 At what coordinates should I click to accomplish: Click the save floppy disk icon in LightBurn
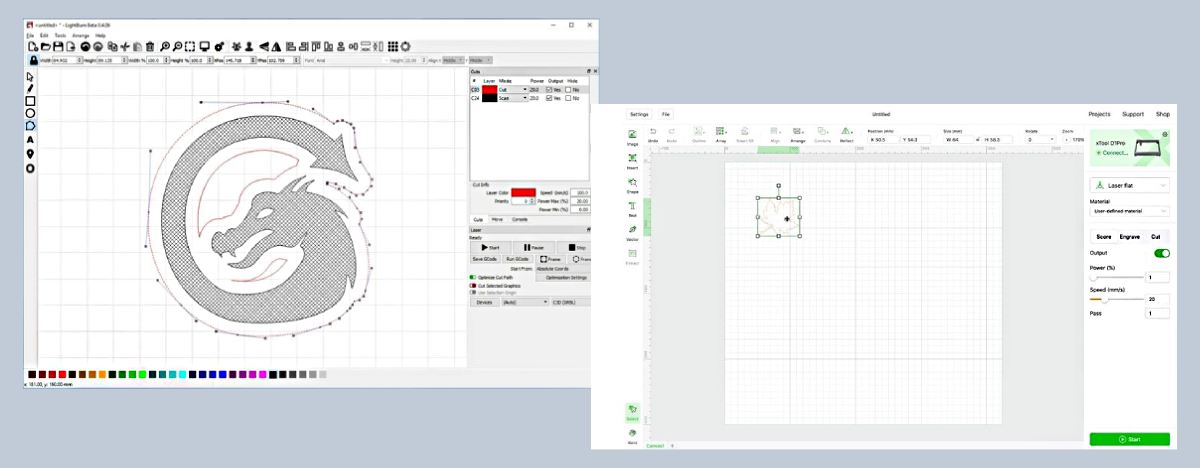pyautogui.click(x=59, y=46)
